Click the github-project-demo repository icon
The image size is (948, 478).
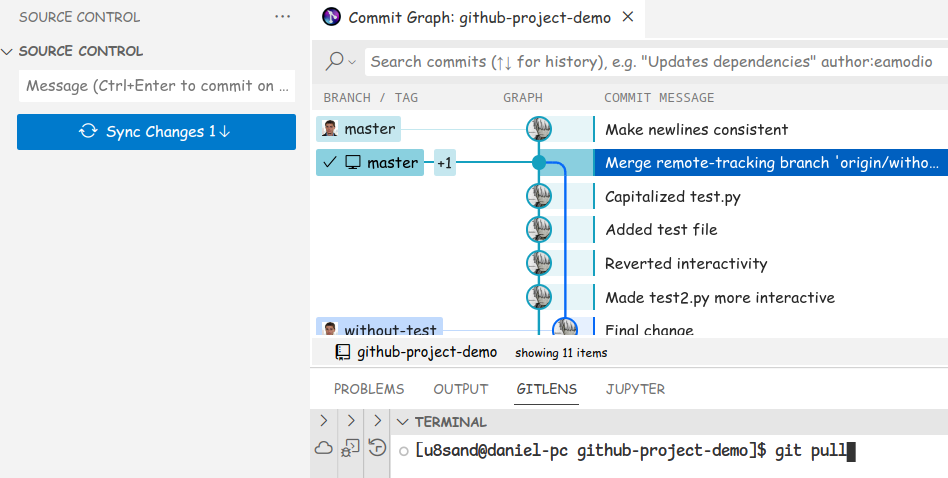click(343, 352)
